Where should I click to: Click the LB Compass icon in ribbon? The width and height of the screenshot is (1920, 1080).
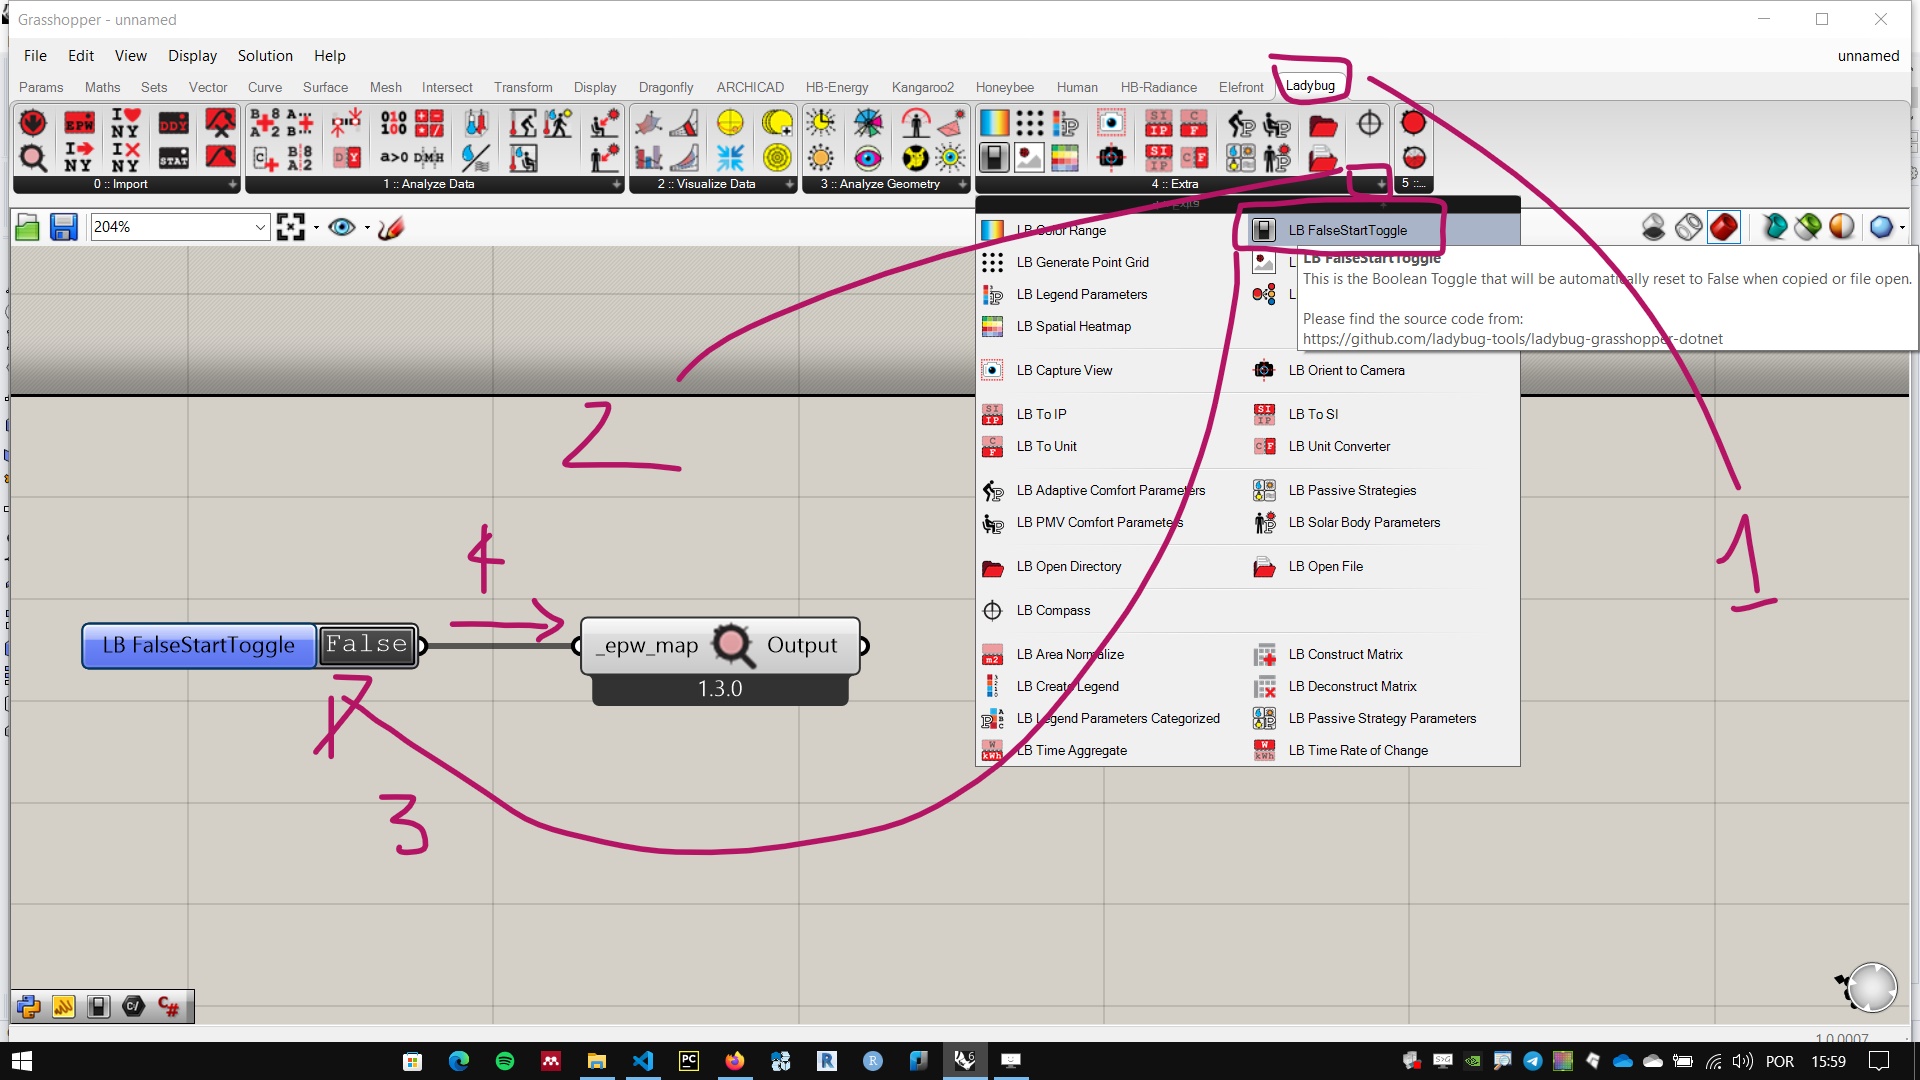point(1369,123)
